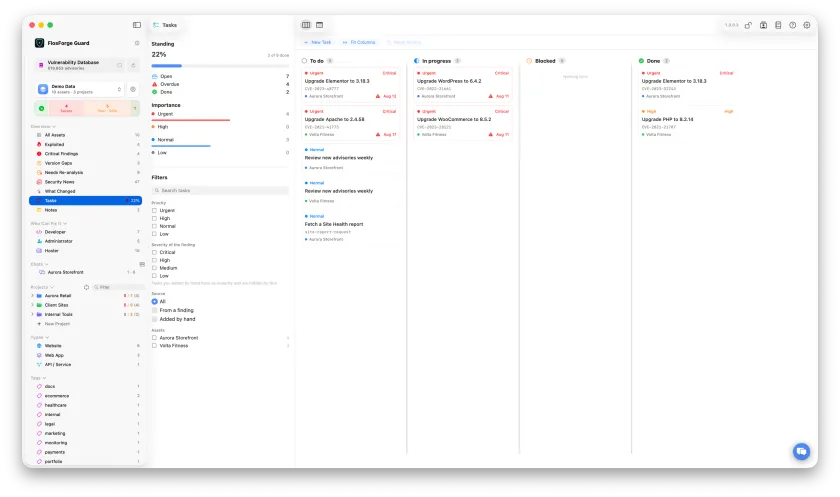Viewport: 840px width, 497px height.
Task: Click the target icon next to the Projects filter
Action: (86, 287)
